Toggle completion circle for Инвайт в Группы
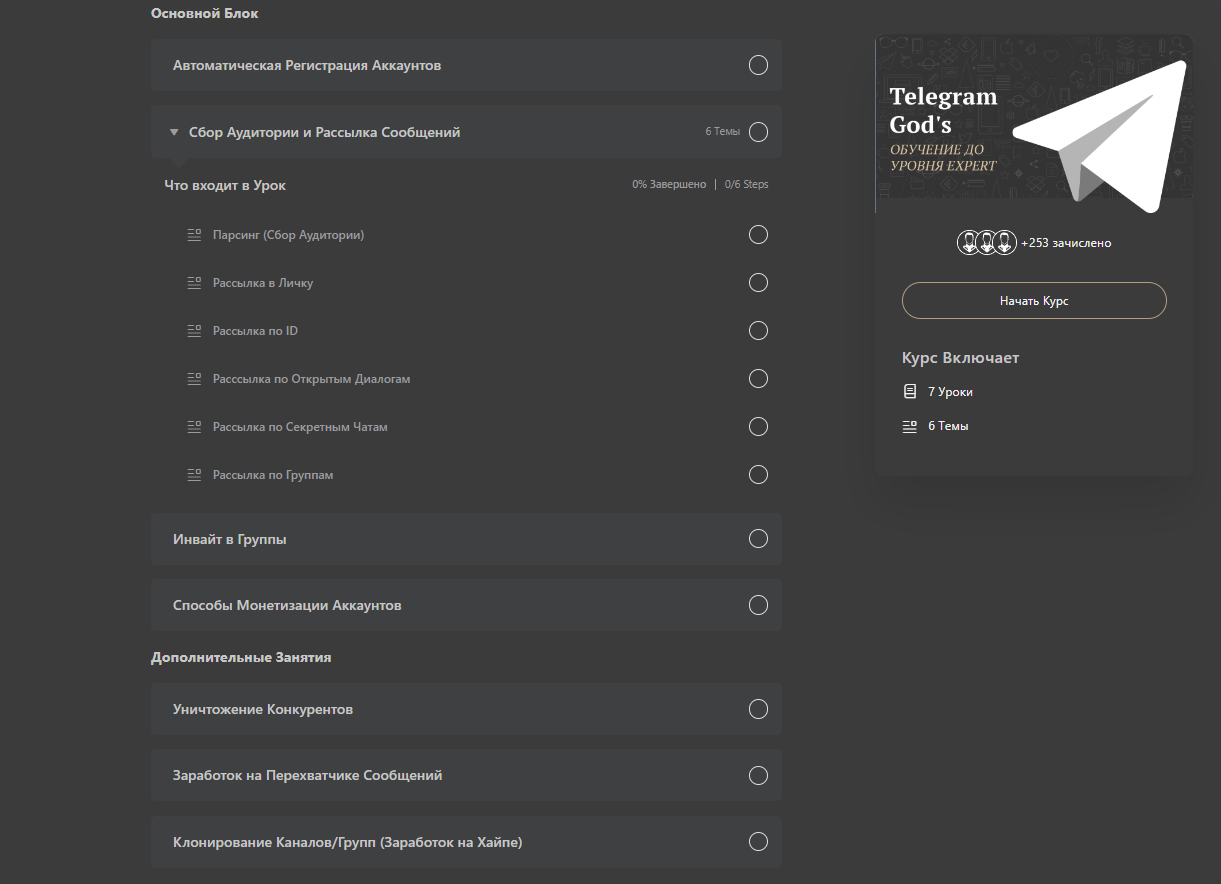Image resolution: width=1221 pixels, height=884 pixels. click(x=758, y=539)
